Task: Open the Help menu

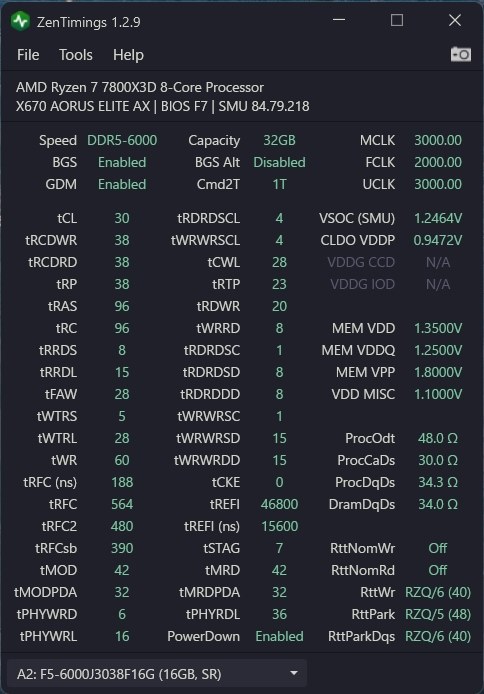Action: pos(128,55)
